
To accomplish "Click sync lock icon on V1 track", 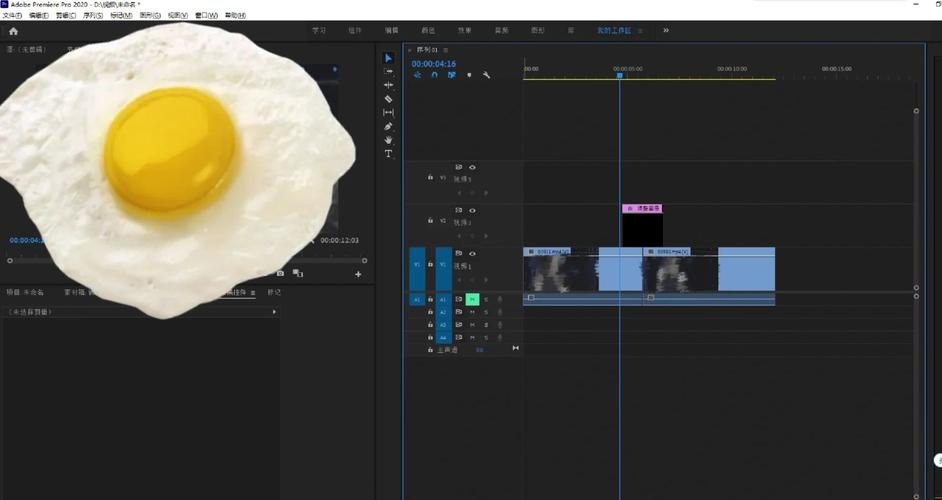I will [x=458, y=254].
